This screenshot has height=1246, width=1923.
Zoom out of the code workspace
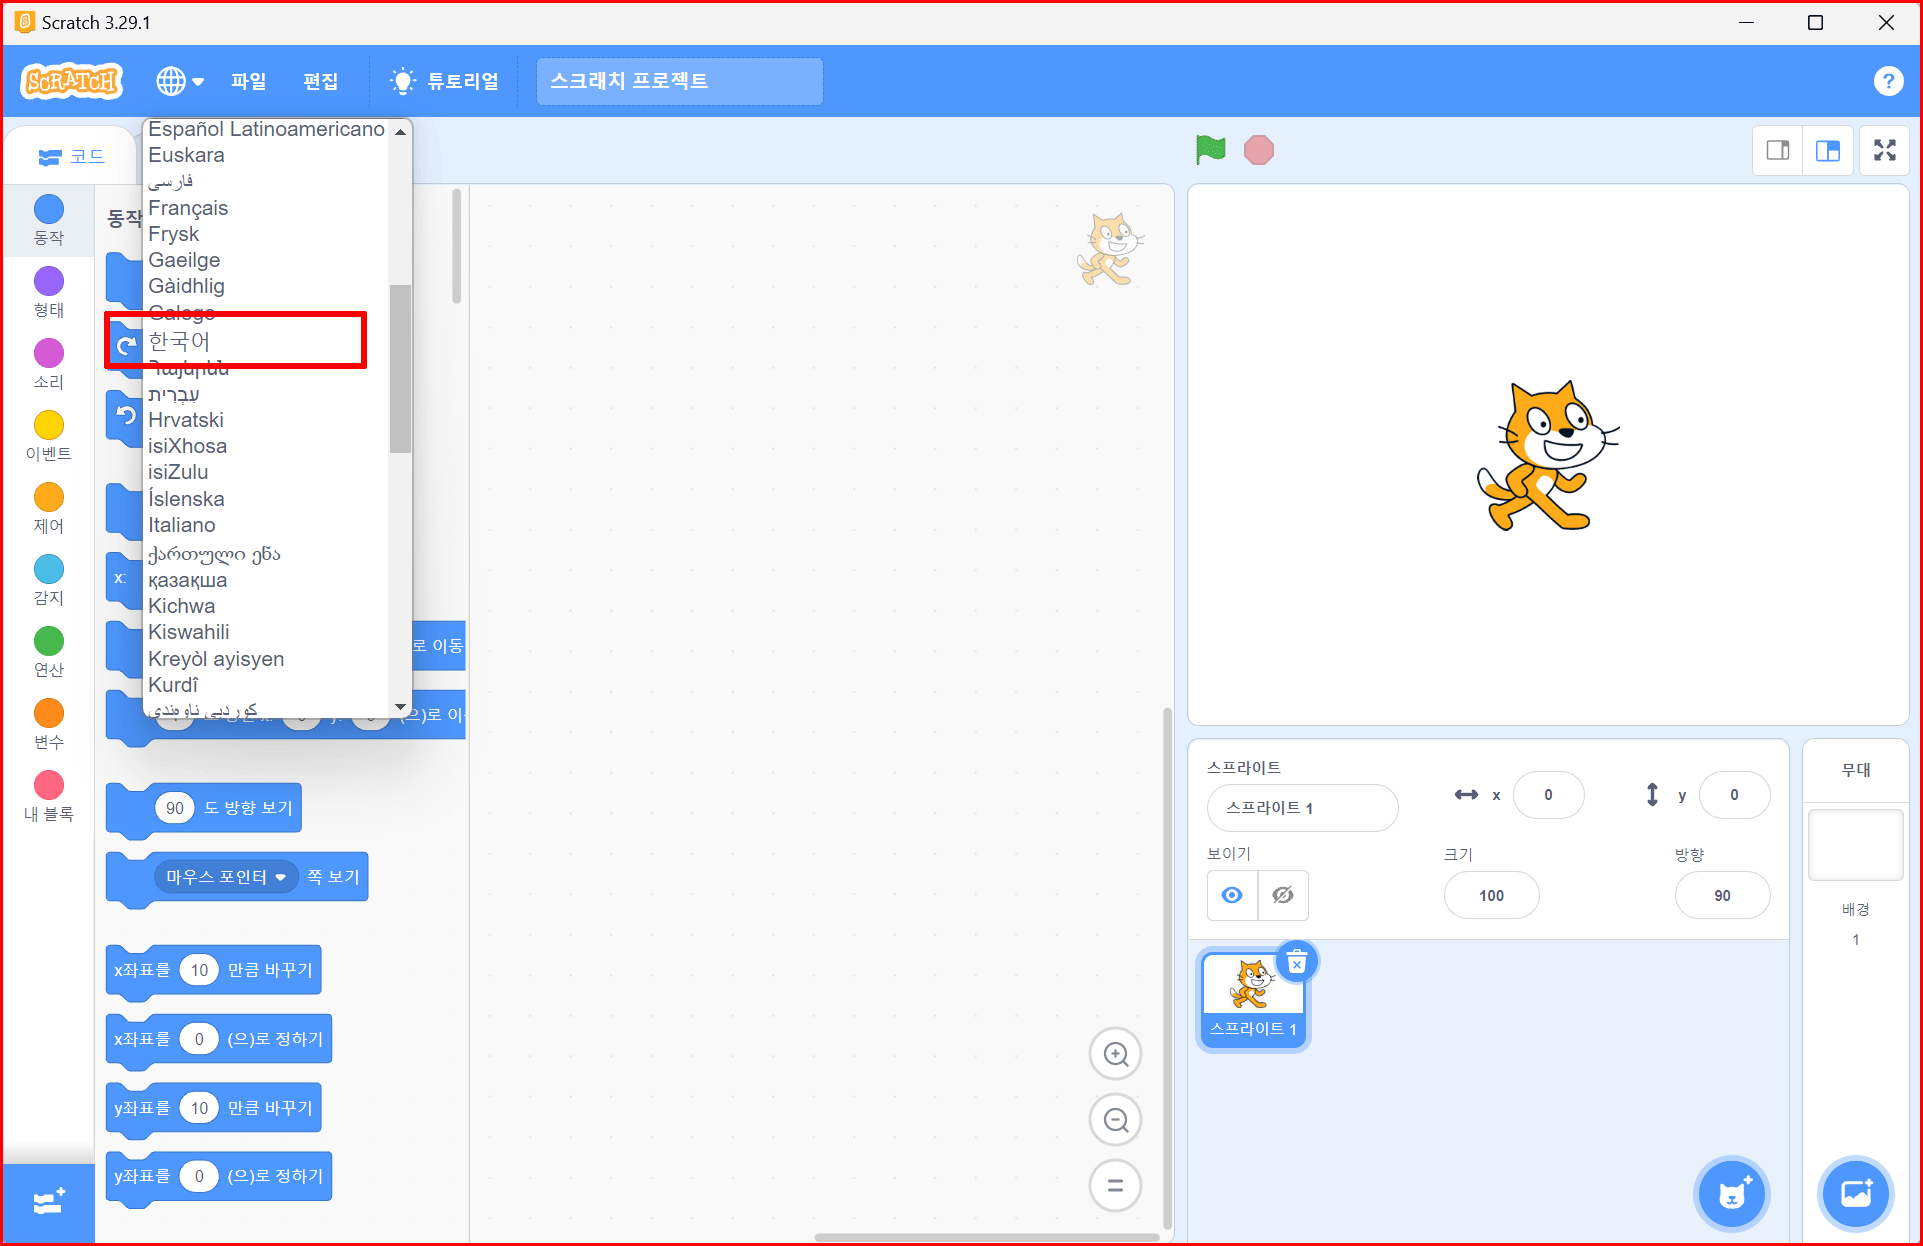coord(1115,1120)
